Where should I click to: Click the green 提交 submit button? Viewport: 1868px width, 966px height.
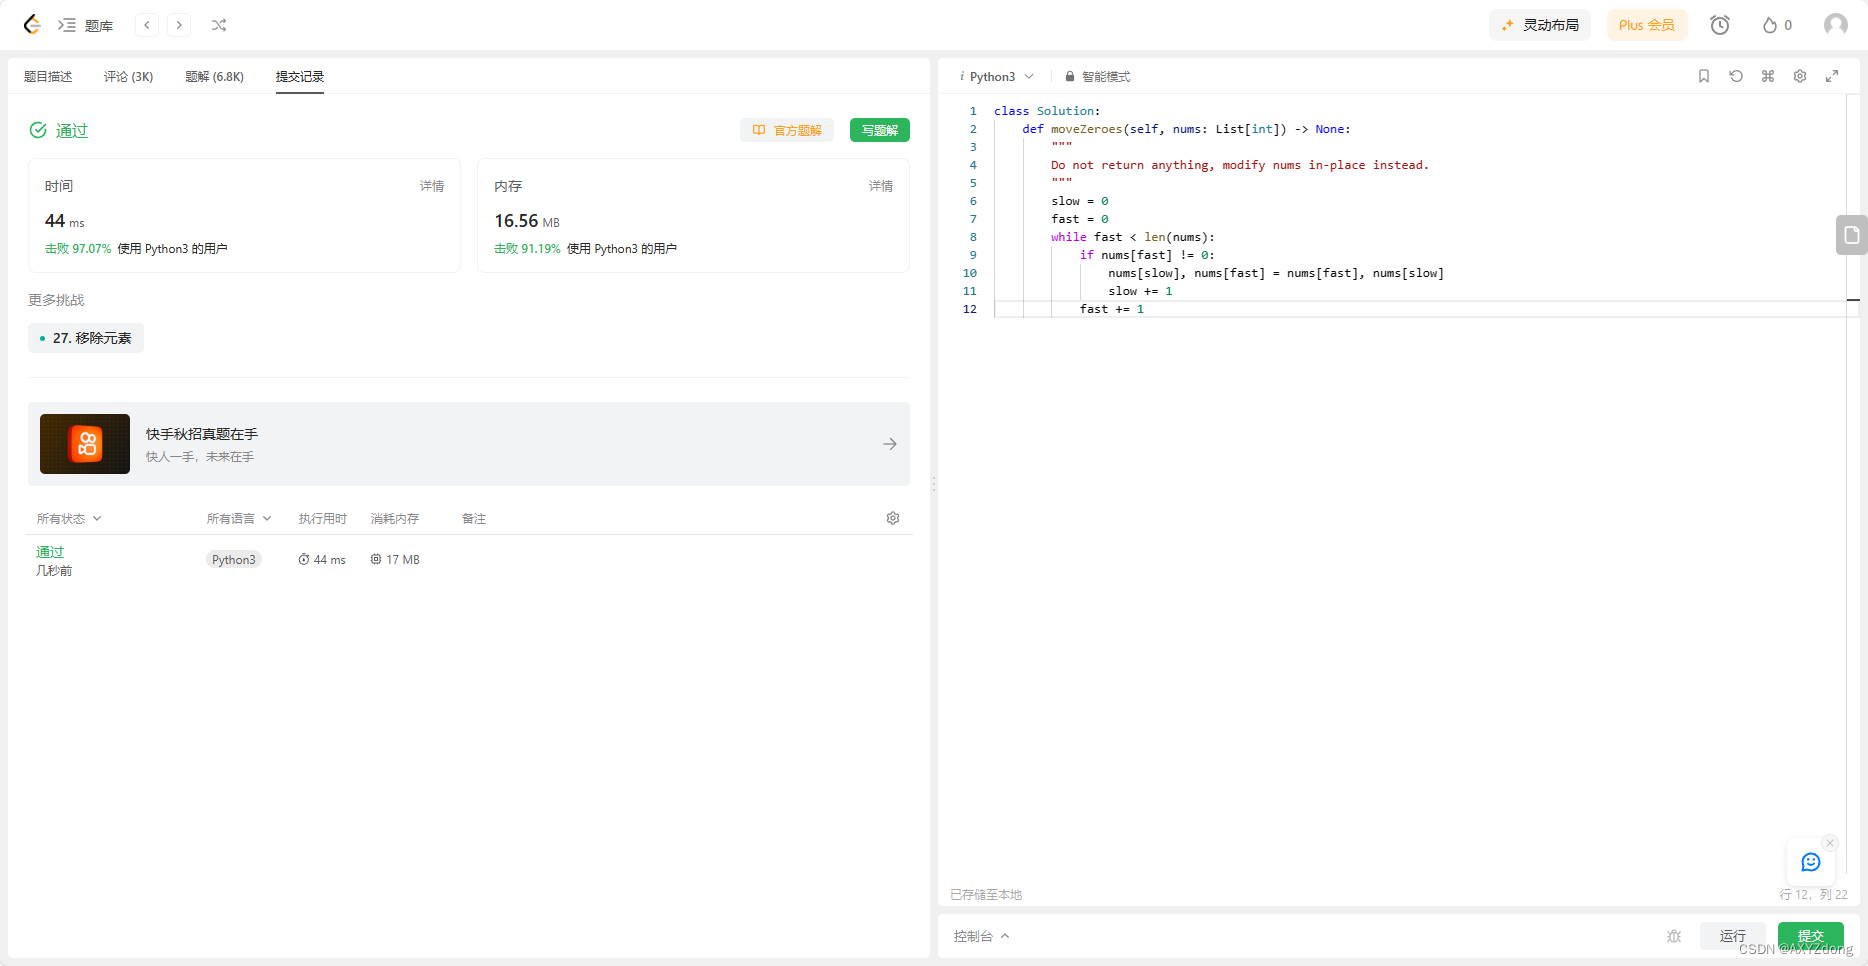(1811, 936)
